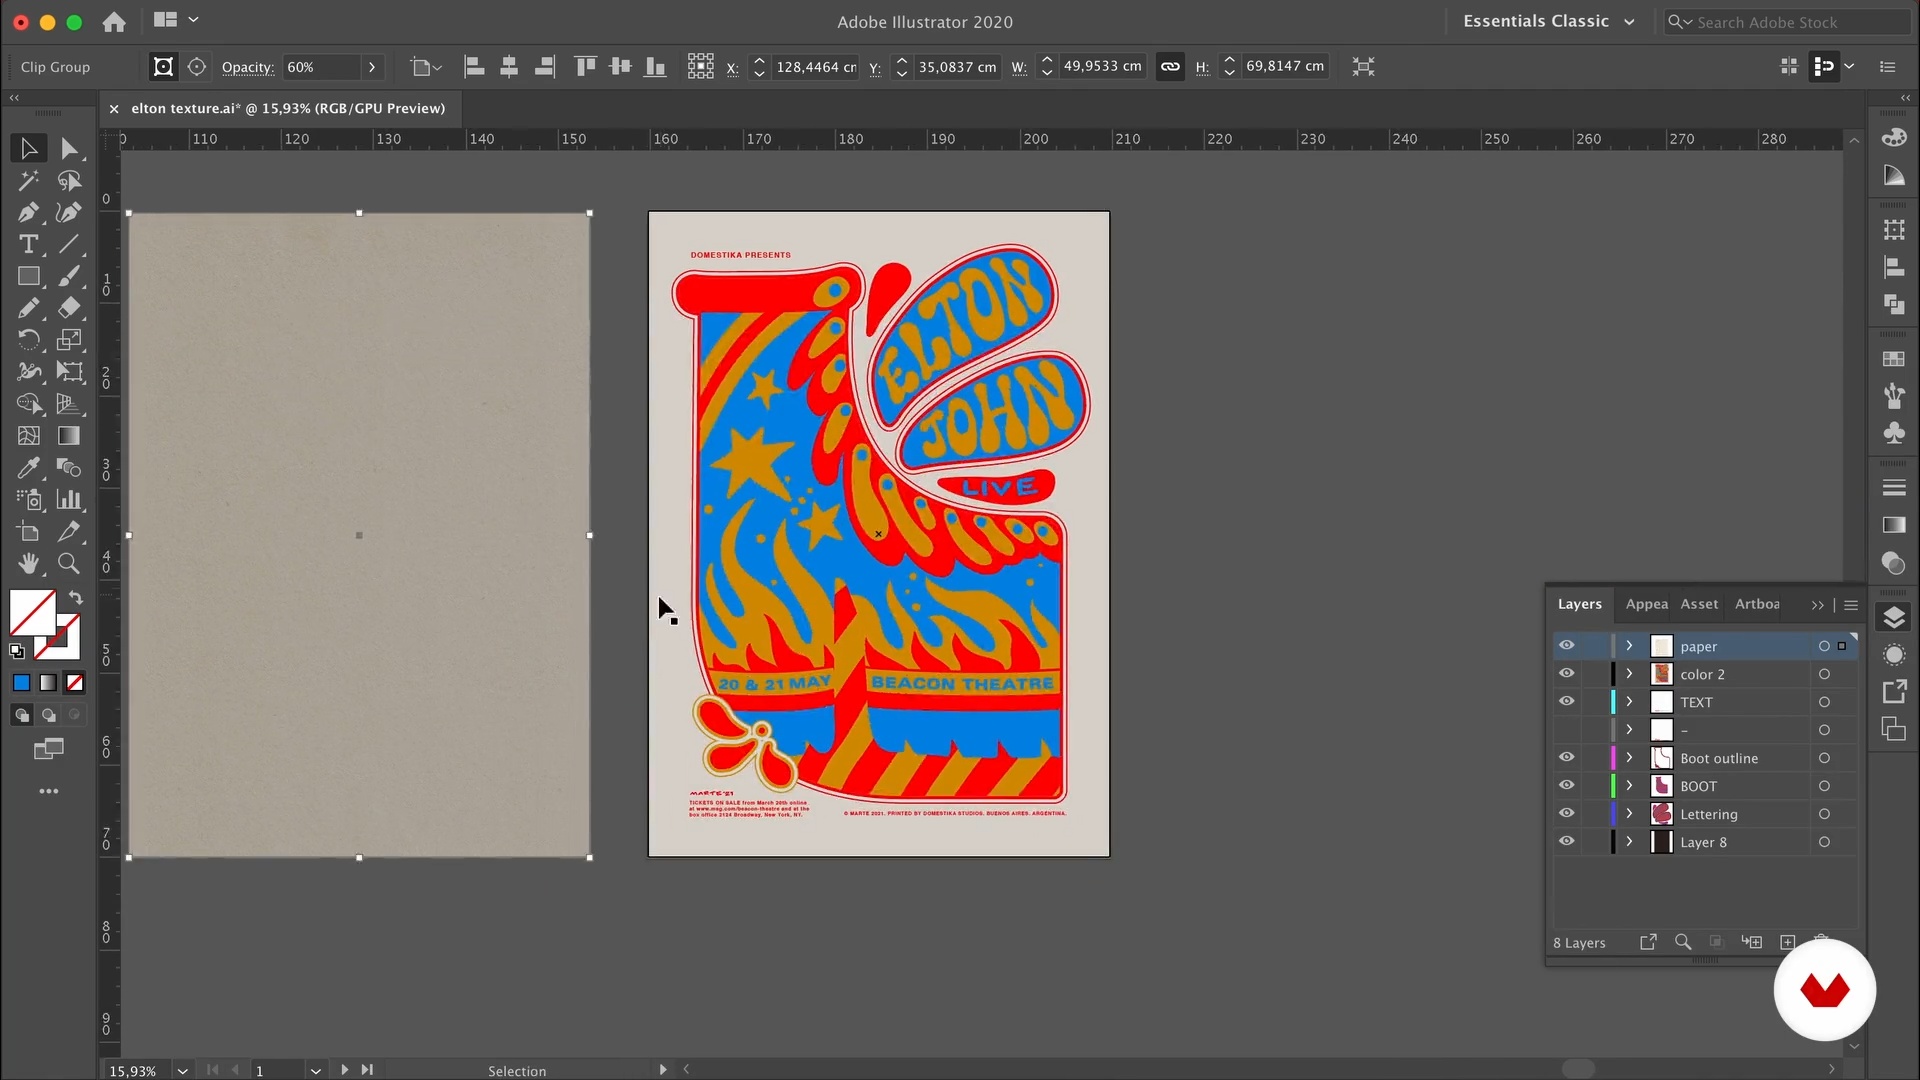Show more panel tabs chevrons

[x=1817, y=605]
